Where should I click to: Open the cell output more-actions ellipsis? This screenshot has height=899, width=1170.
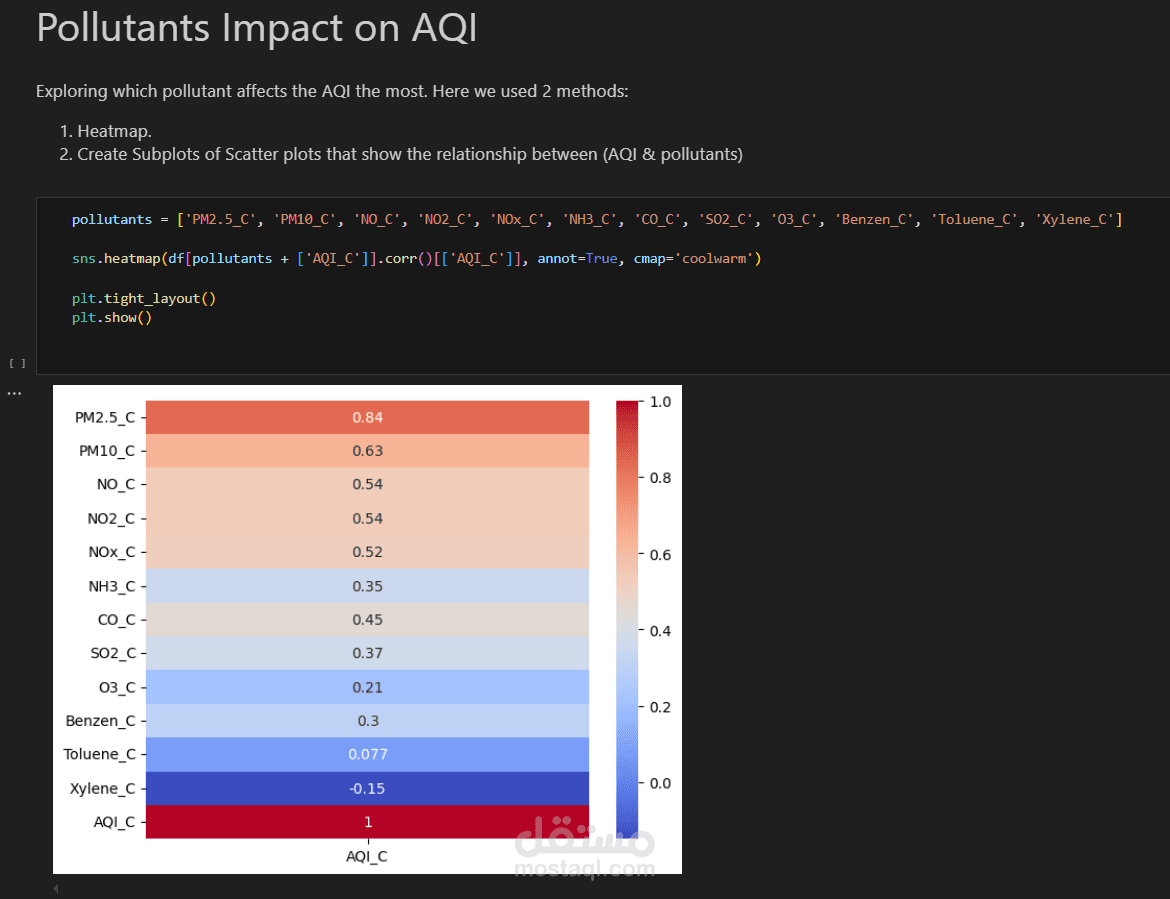[x=14, y=393]
